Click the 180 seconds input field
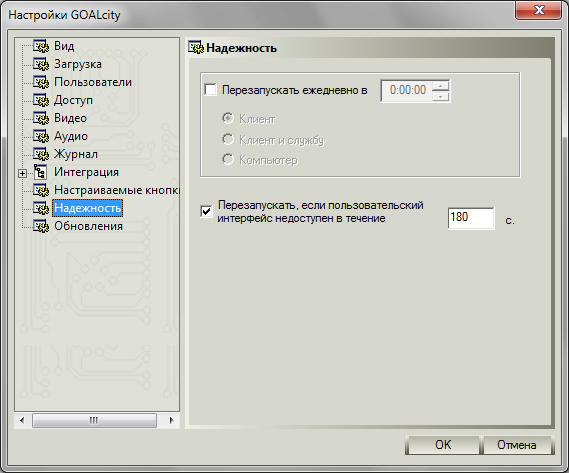The height and width of the screenshot is (473, 569). point(471,218)
